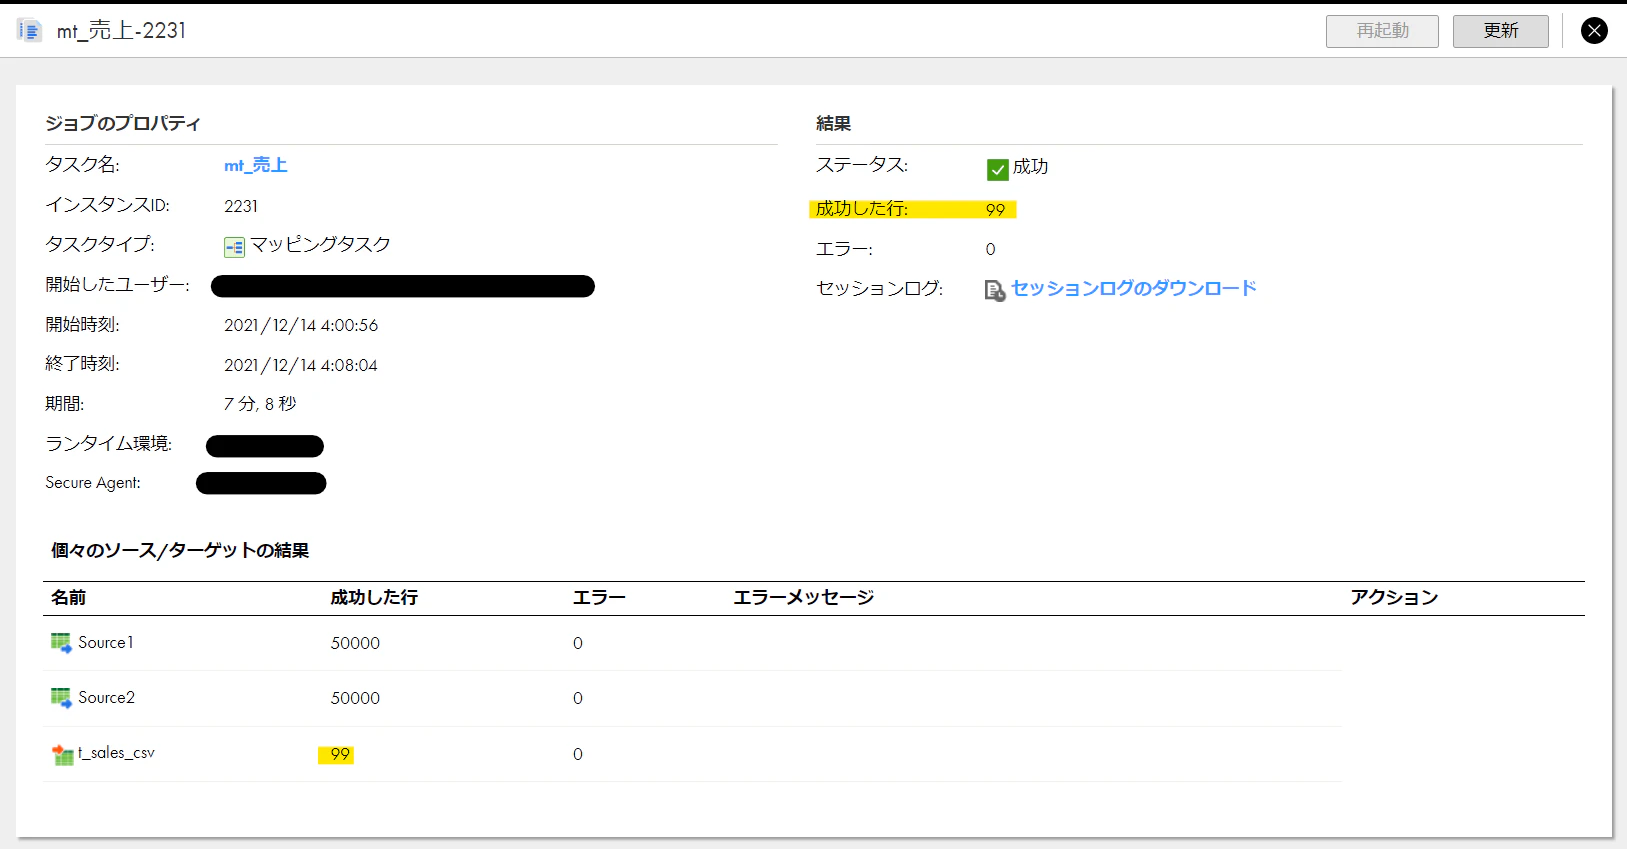Click the 更新 refresh button

pos(1500,31)
